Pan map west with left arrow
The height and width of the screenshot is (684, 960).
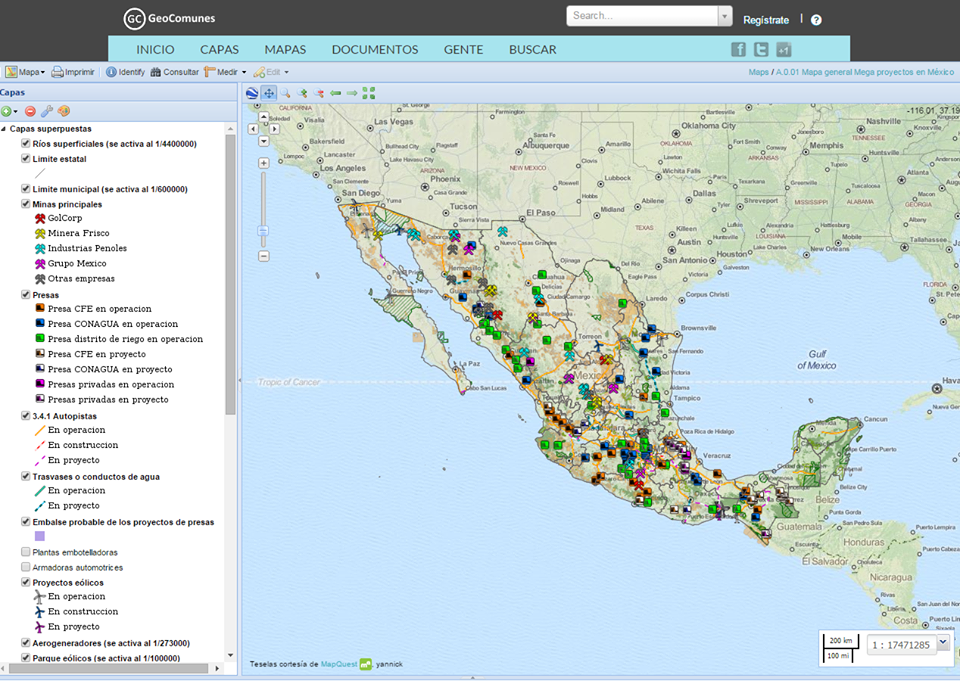(x=253, y=129)
